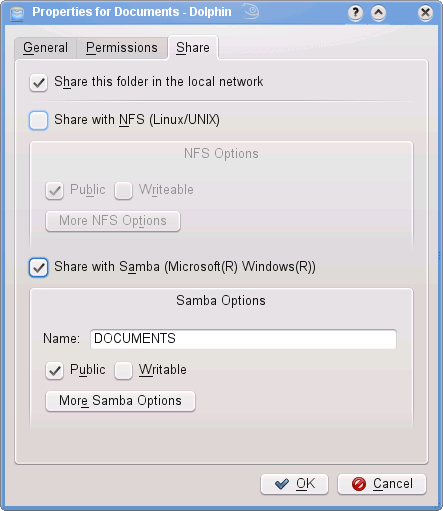Uncheck Share this folder in the local network
Image resolution: width=443 pixels, height=511 pixels.
38,82
